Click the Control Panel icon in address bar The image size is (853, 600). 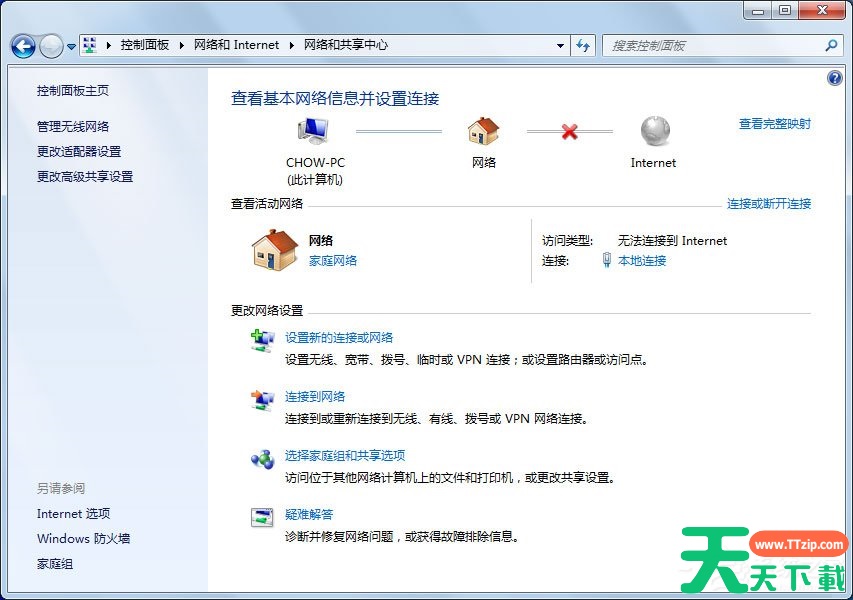[90, 45]
